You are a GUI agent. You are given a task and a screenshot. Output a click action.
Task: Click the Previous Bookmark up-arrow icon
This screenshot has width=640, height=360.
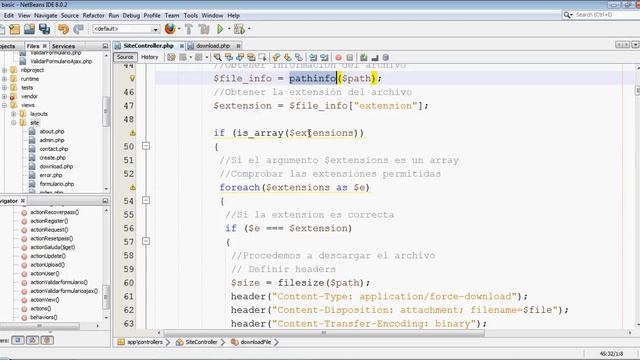pos(276,57)
